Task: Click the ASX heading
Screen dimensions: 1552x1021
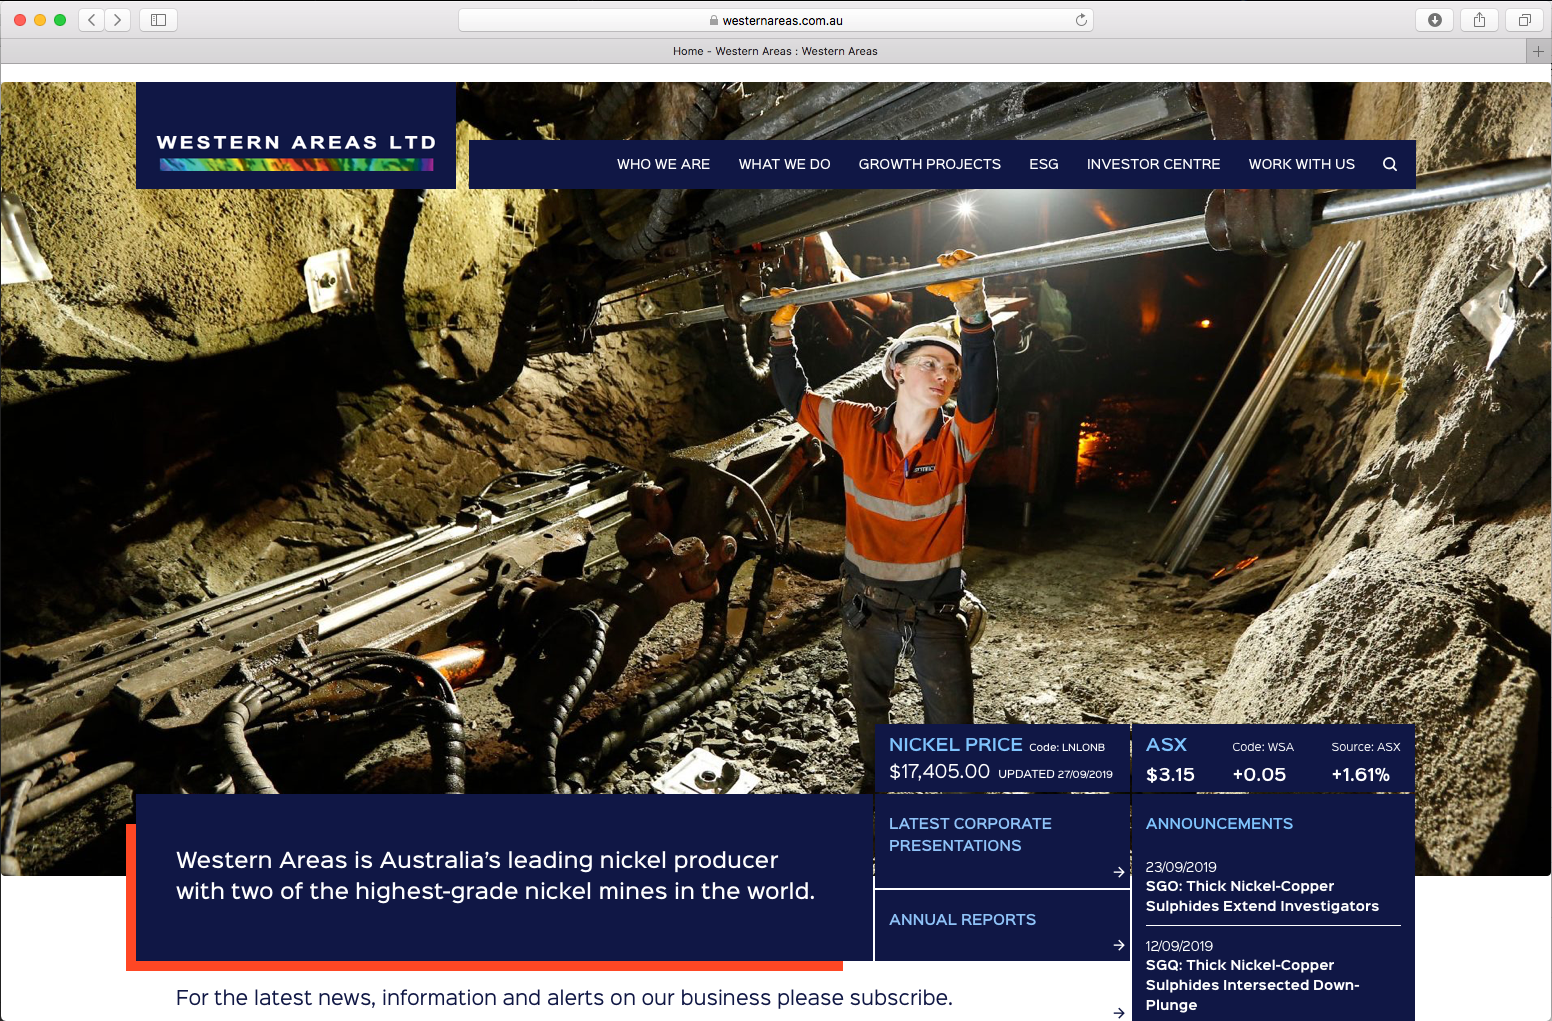Action: coord(1166,744)
